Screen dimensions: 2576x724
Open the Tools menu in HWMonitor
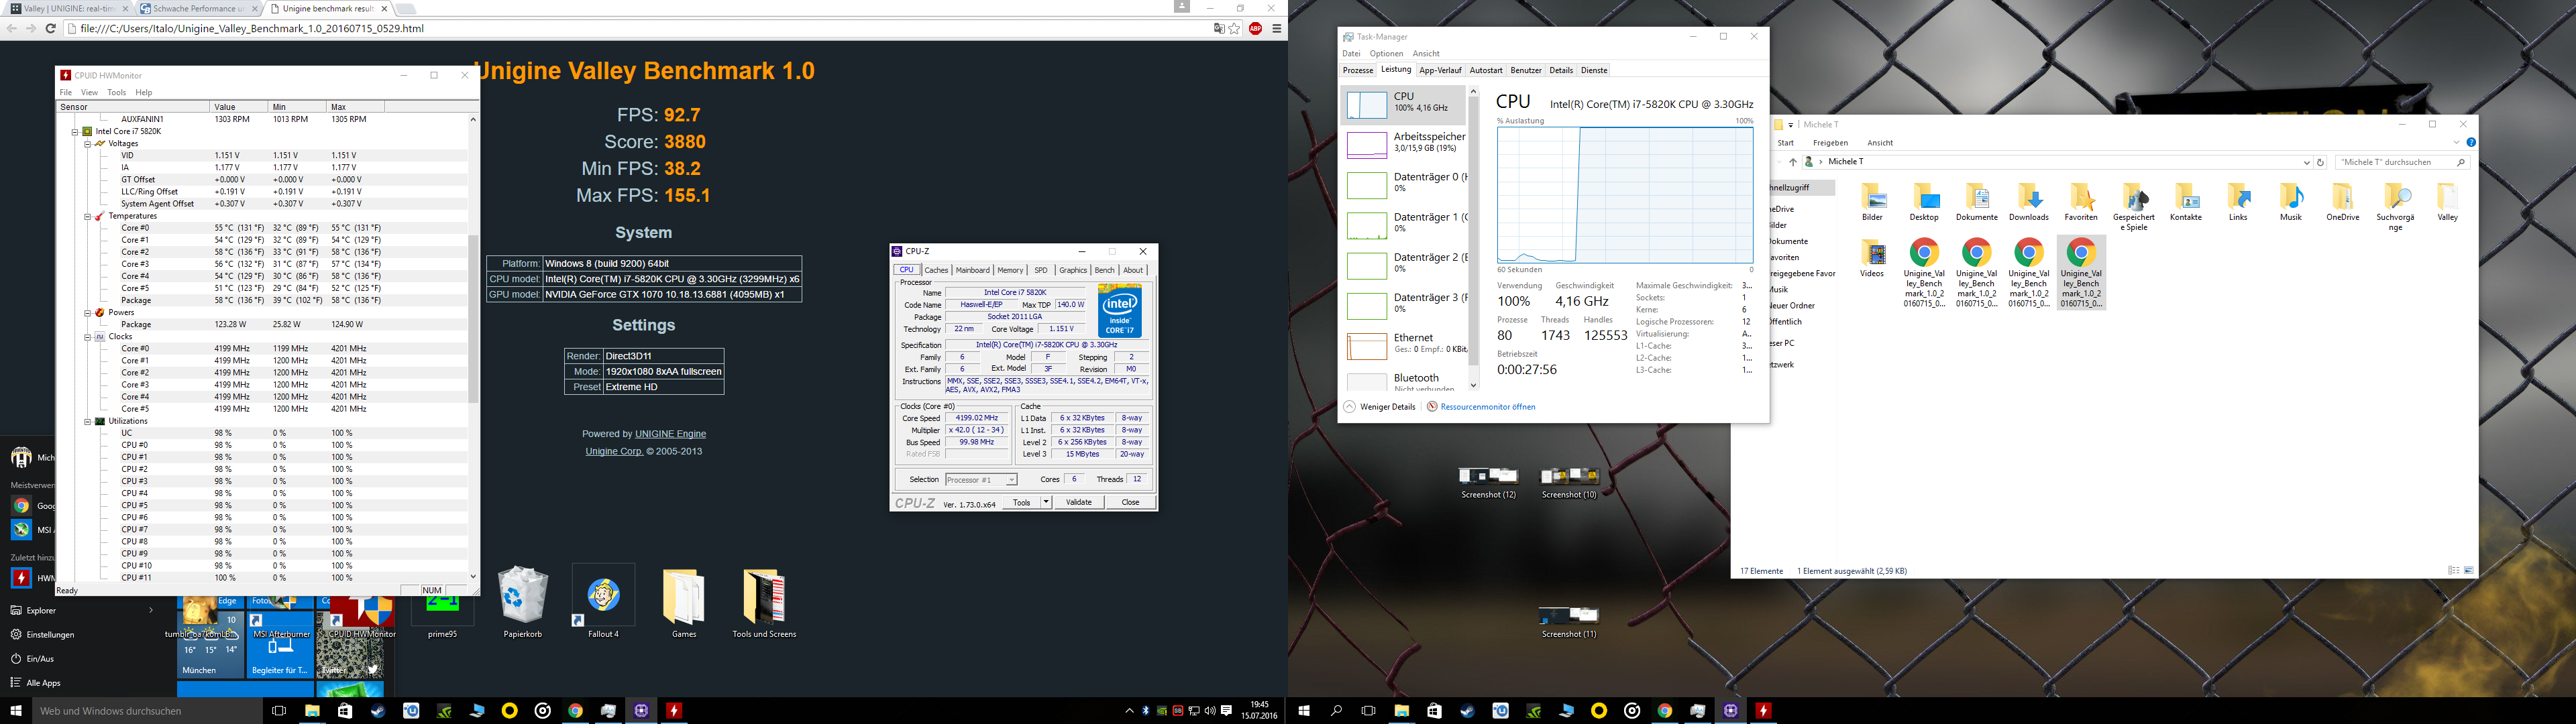116,92
